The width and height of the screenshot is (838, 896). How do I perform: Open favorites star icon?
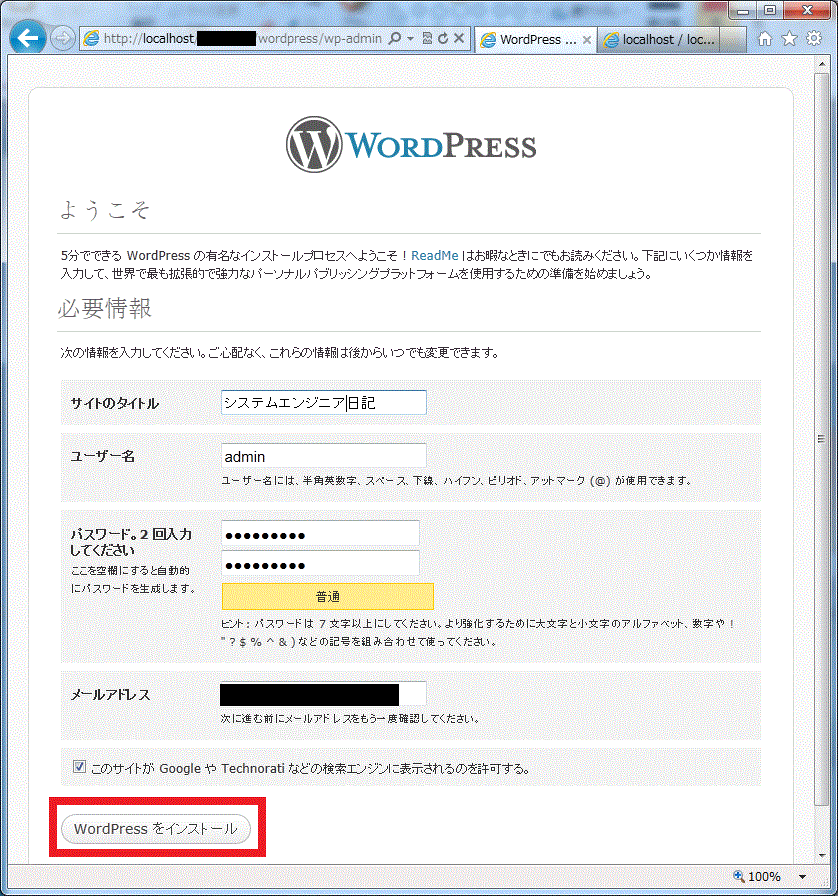coord(789,39)
